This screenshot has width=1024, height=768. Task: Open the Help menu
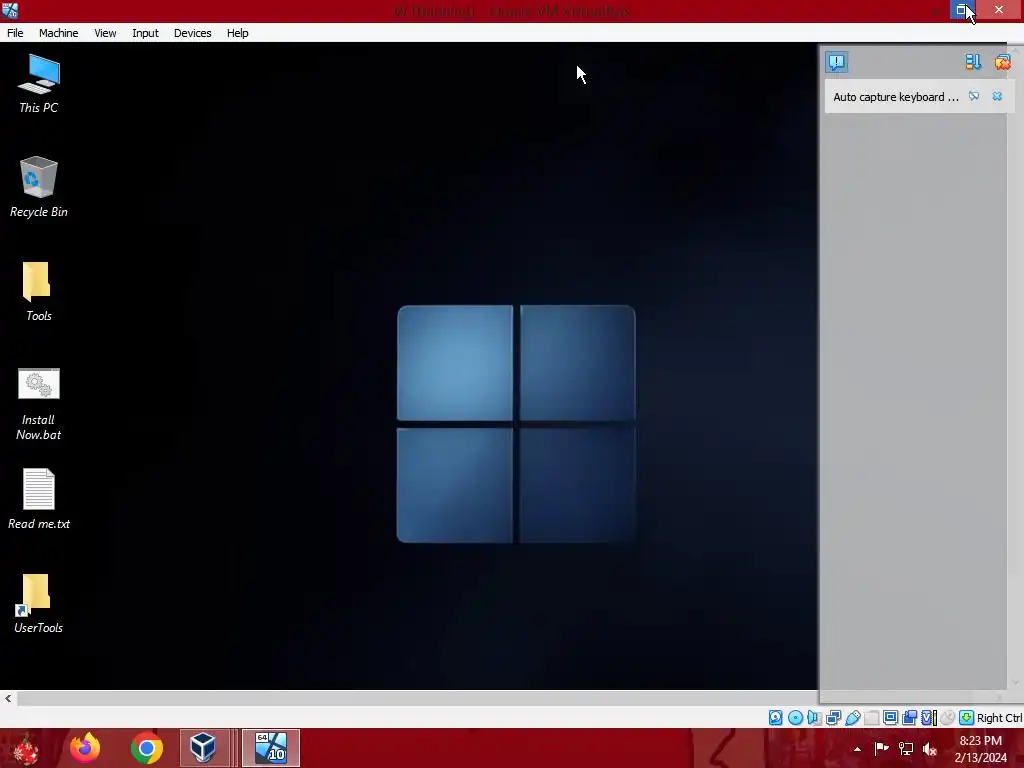pos(237,33)
